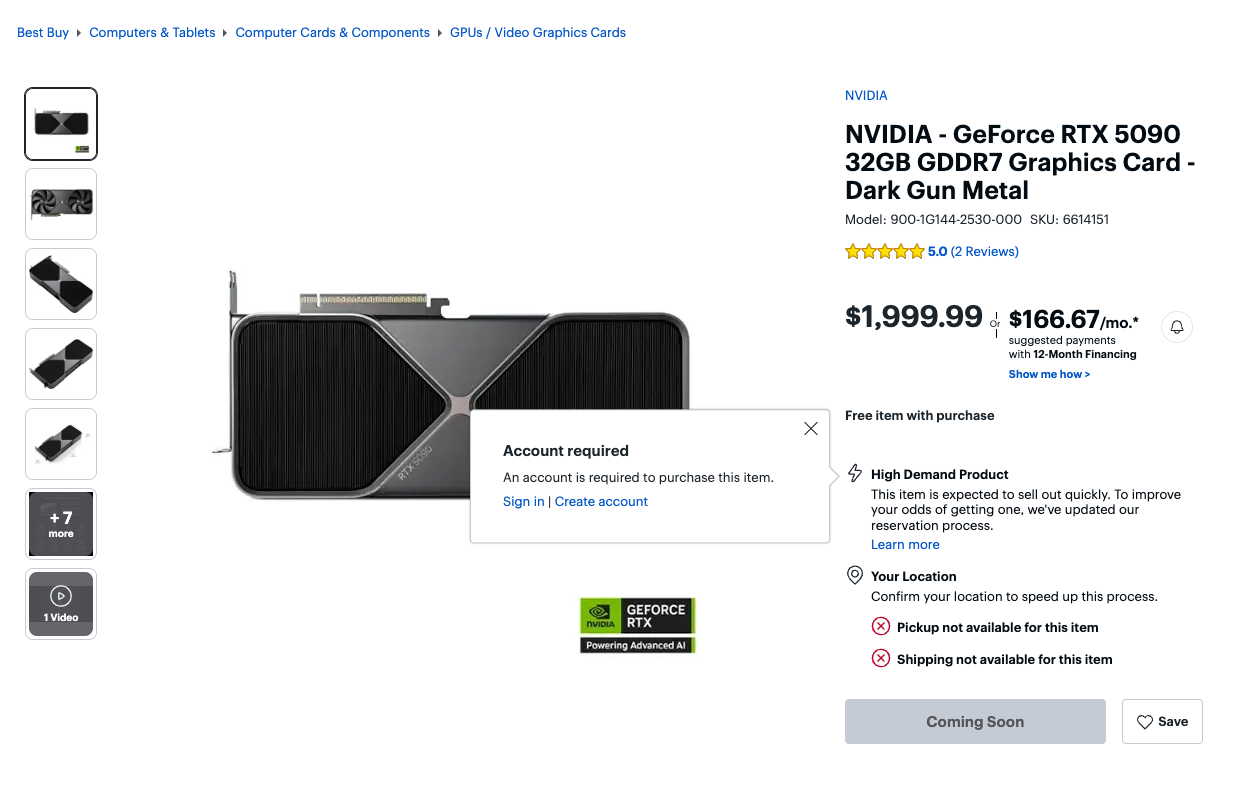Close the Account required popup
Screen dimensions: 1253x793
pyautogui.click(x=811, y=429)
